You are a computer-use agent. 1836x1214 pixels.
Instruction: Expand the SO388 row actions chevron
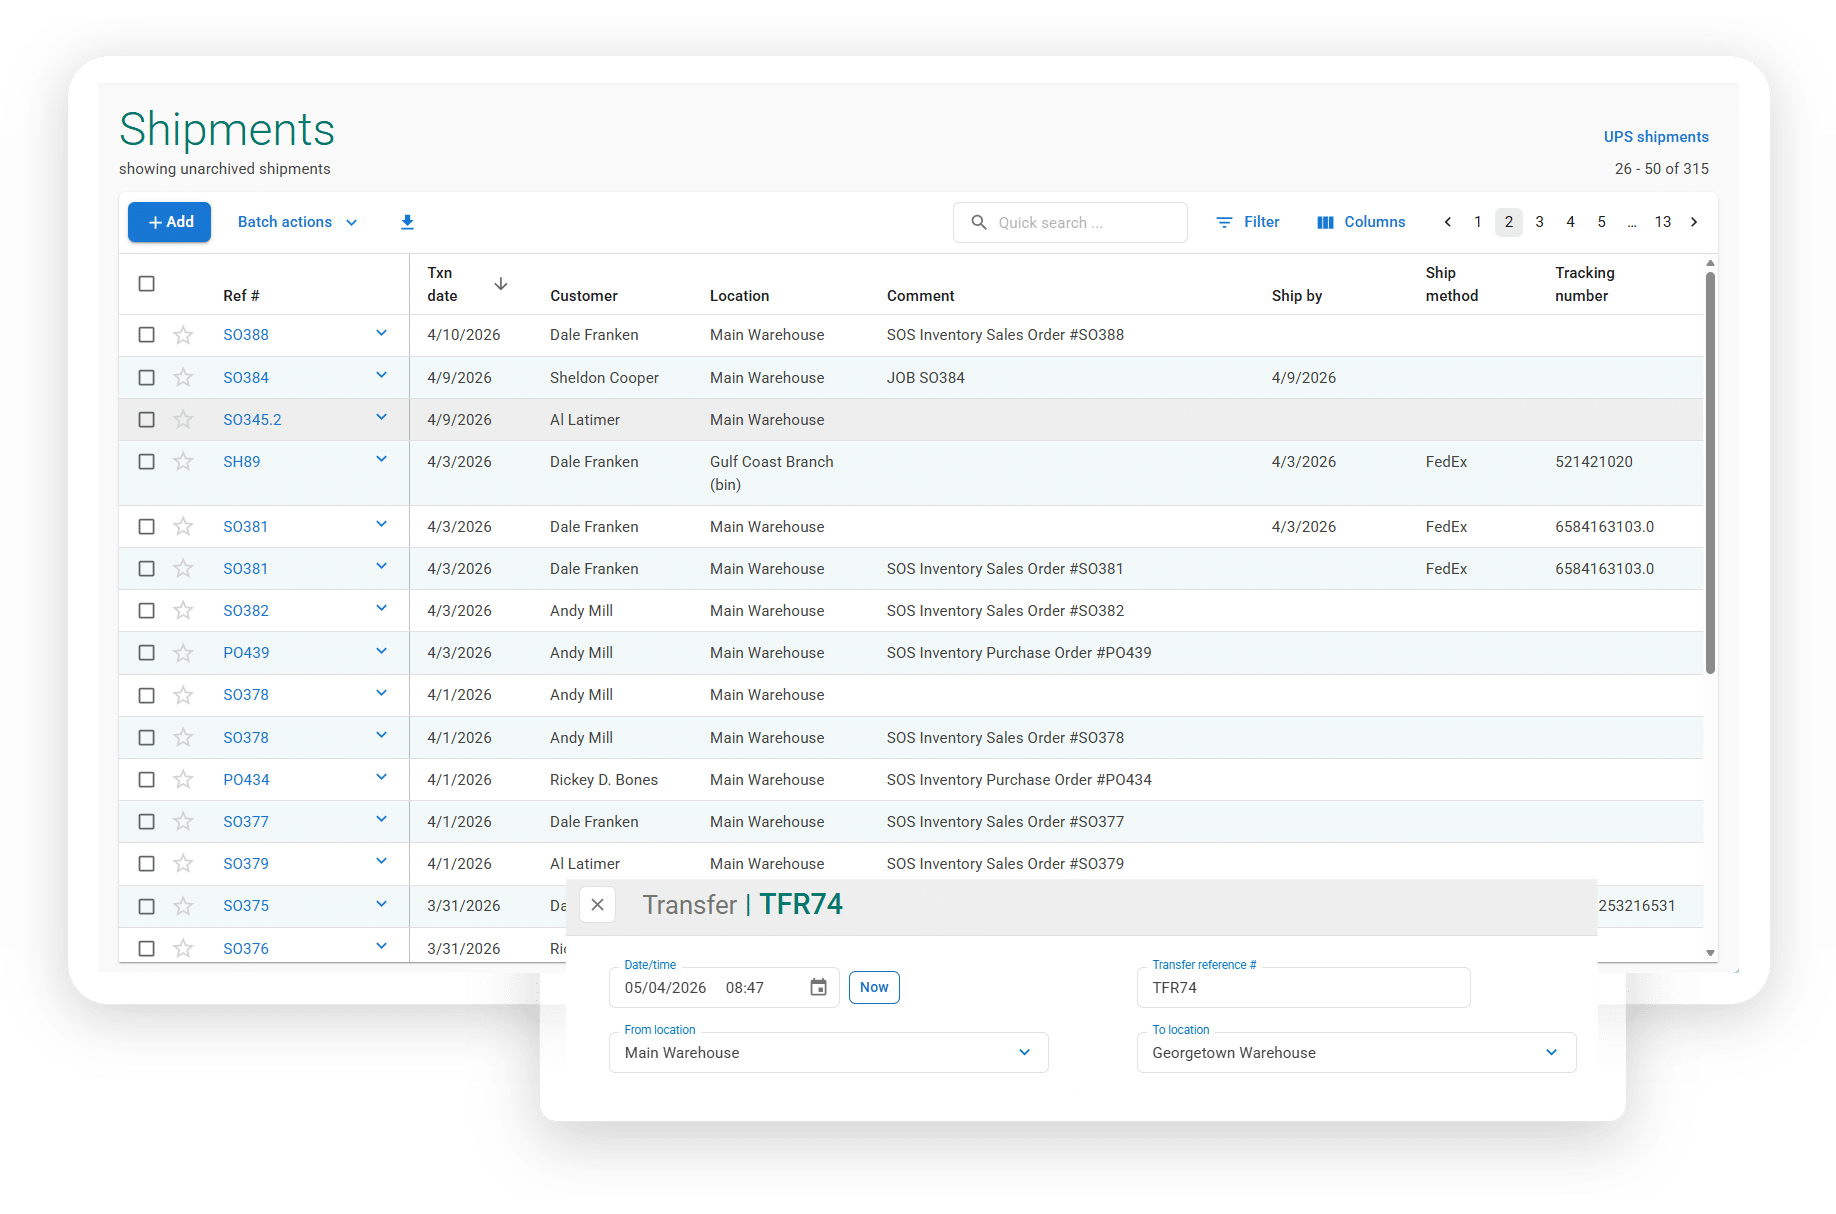click(x=381, y=333)
